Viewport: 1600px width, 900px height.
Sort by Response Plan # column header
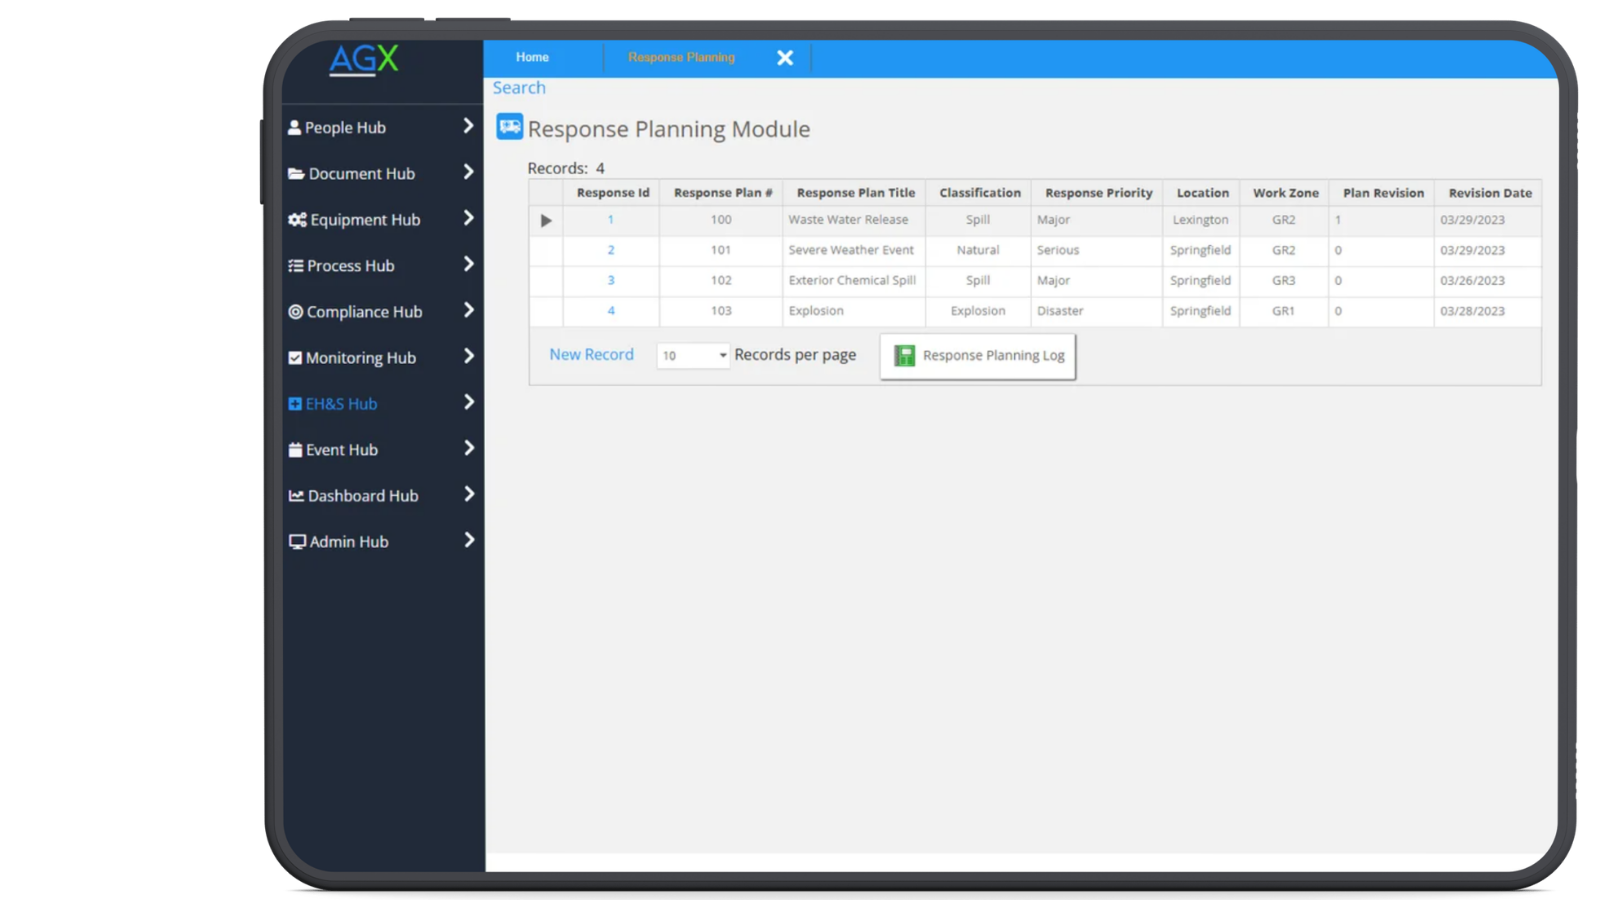click(x=722, y=193)
